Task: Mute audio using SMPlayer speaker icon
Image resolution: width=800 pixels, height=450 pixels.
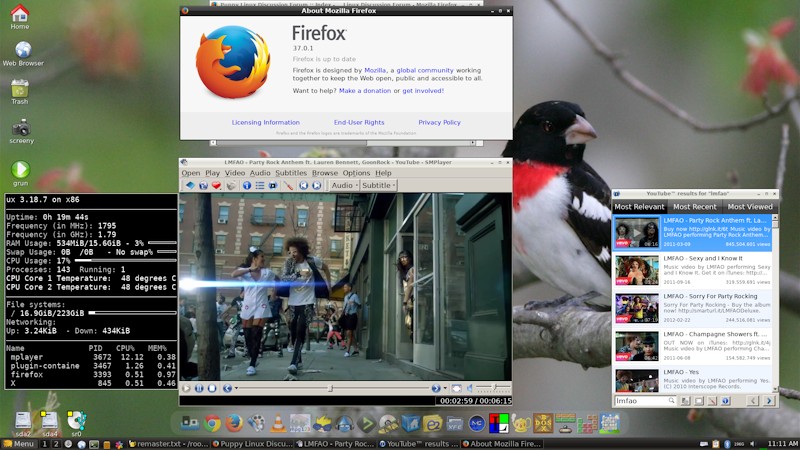Action: click(469, 388)
